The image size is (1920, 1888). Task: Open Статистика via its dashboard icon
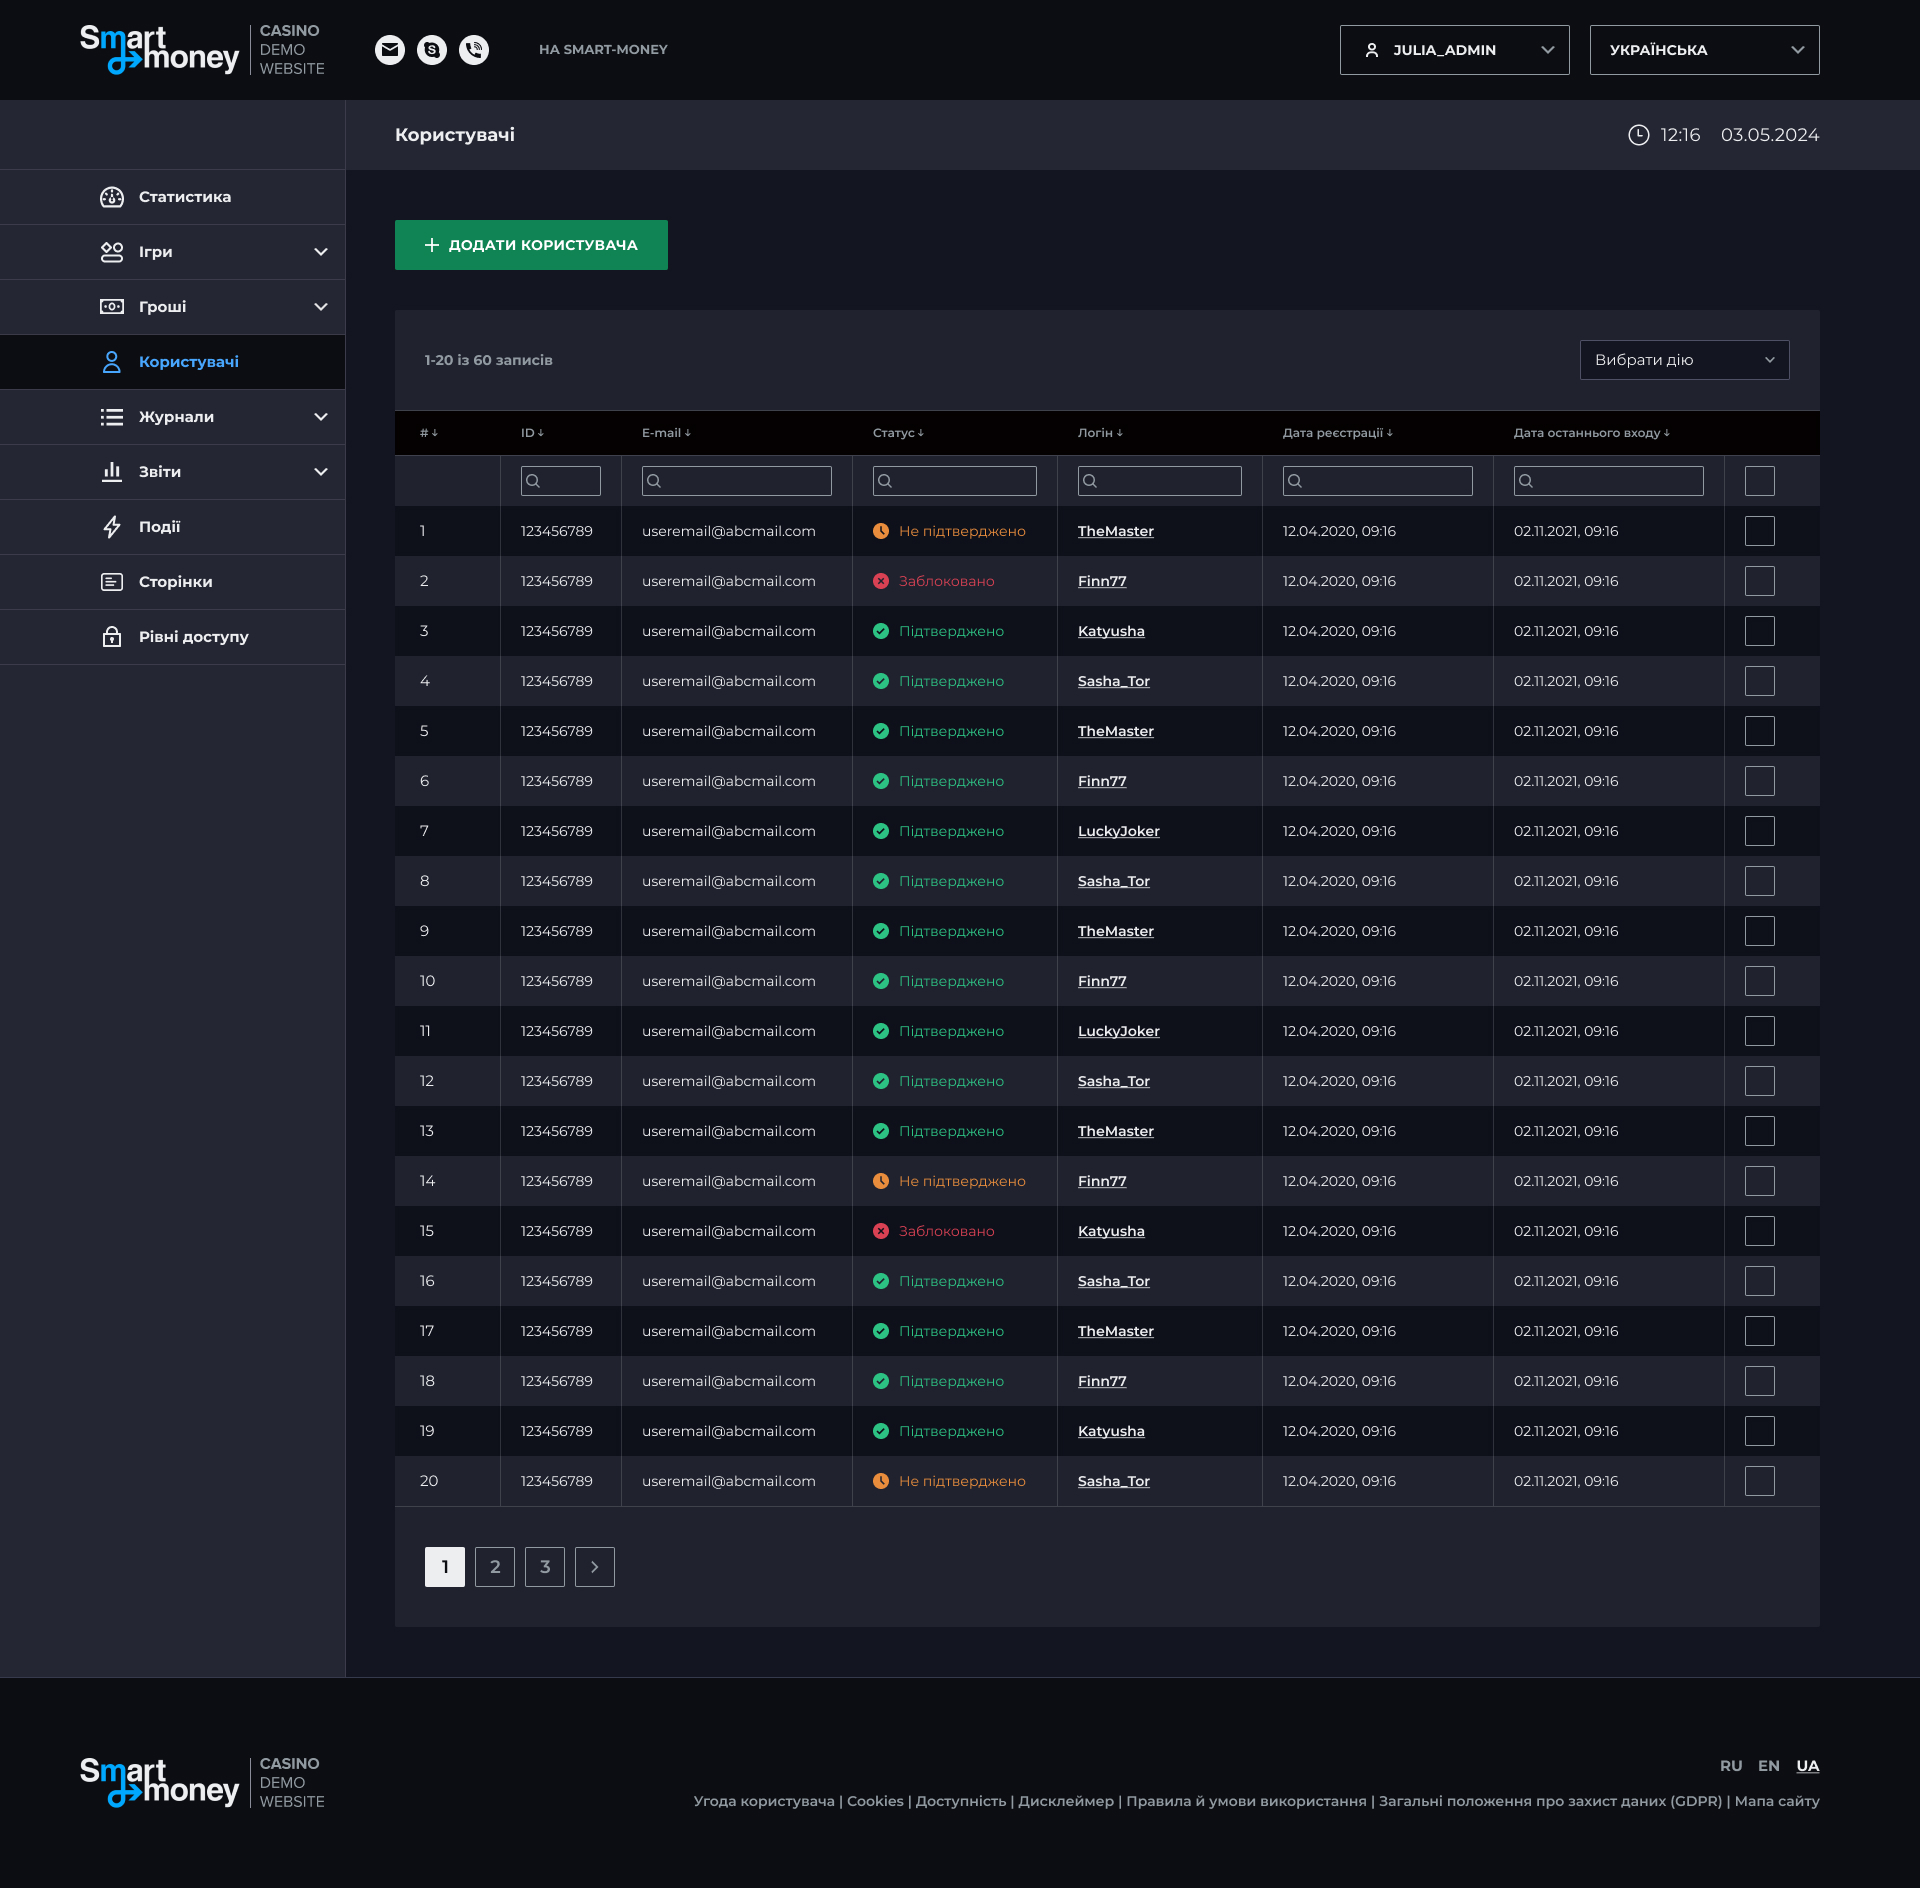[112, 197]
